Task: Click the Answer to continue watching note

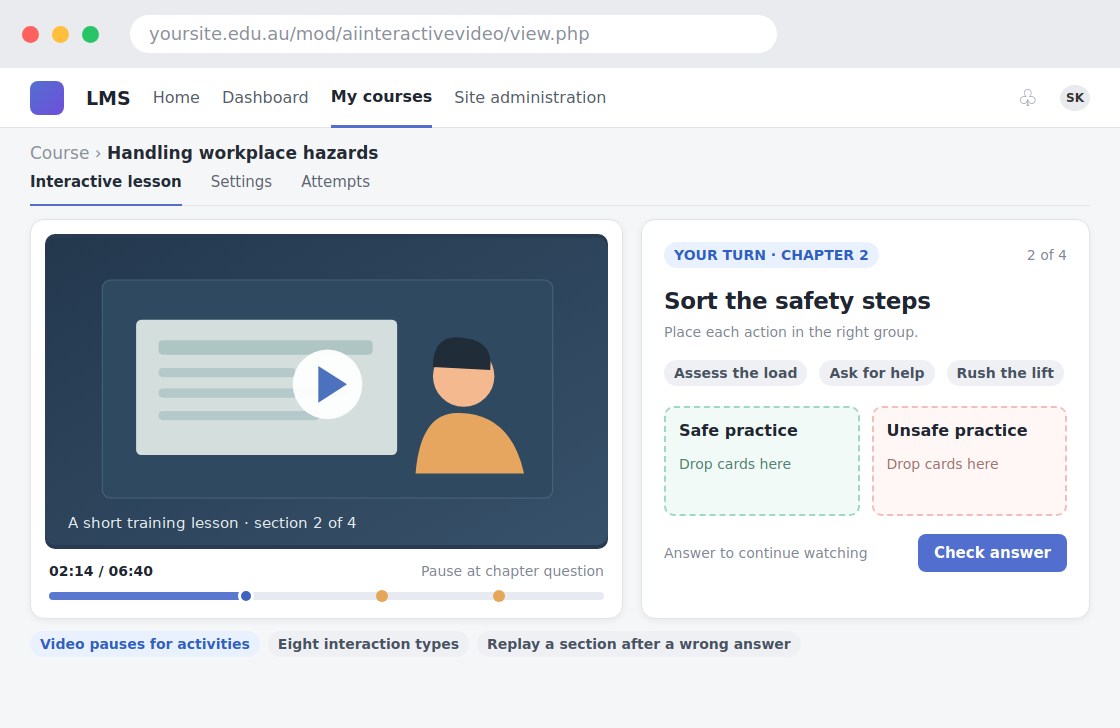Action: click(765, 553)
